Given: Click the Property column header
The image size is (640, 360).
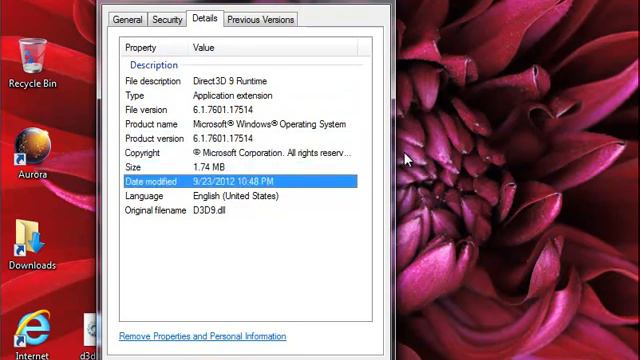Looking at the screenshot, I should (x=155, y=48).
